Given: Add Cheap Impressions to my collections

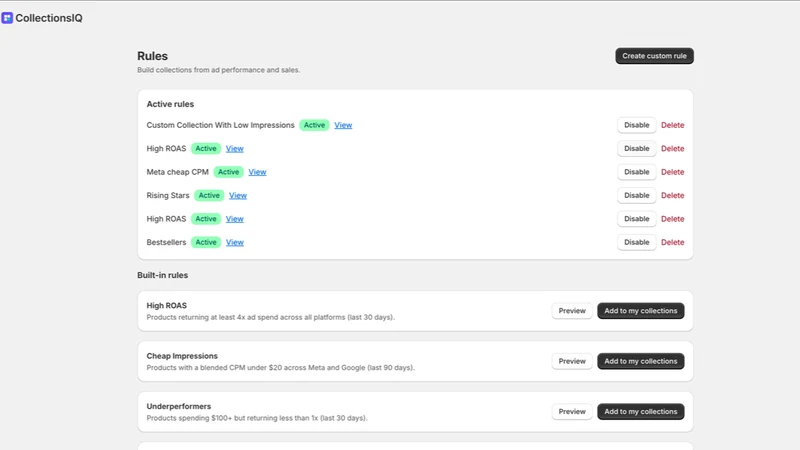Looking at the screenshot, I should [x=641, y=361].
